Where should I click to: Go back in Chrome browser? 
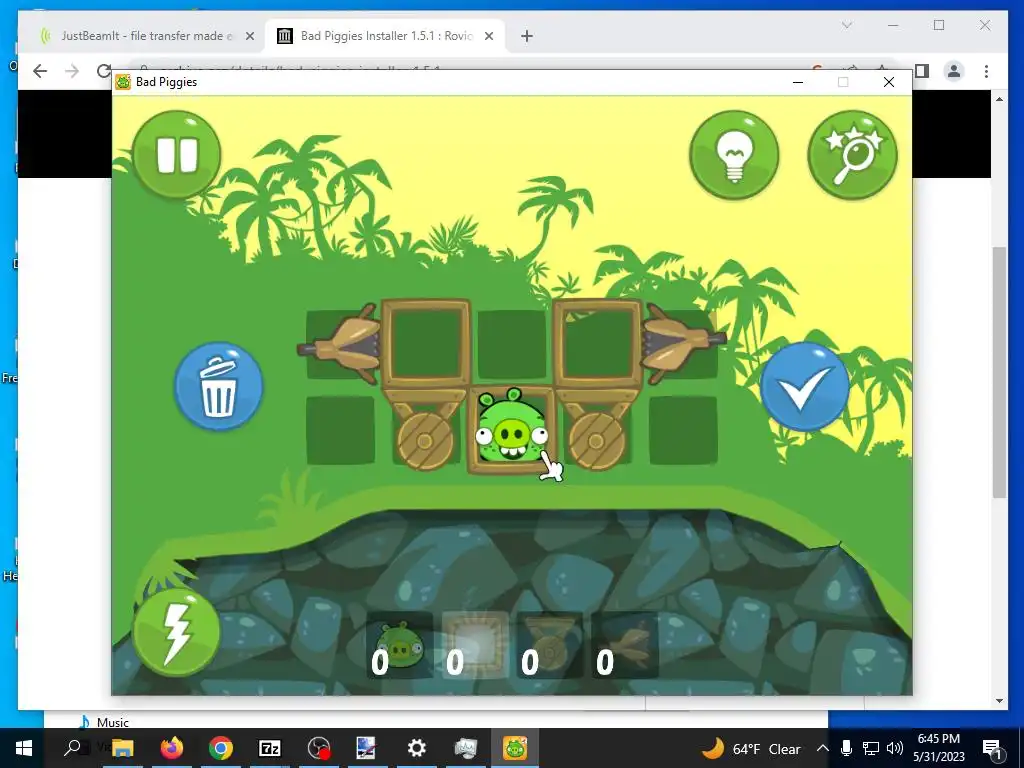tap(40, 71)
